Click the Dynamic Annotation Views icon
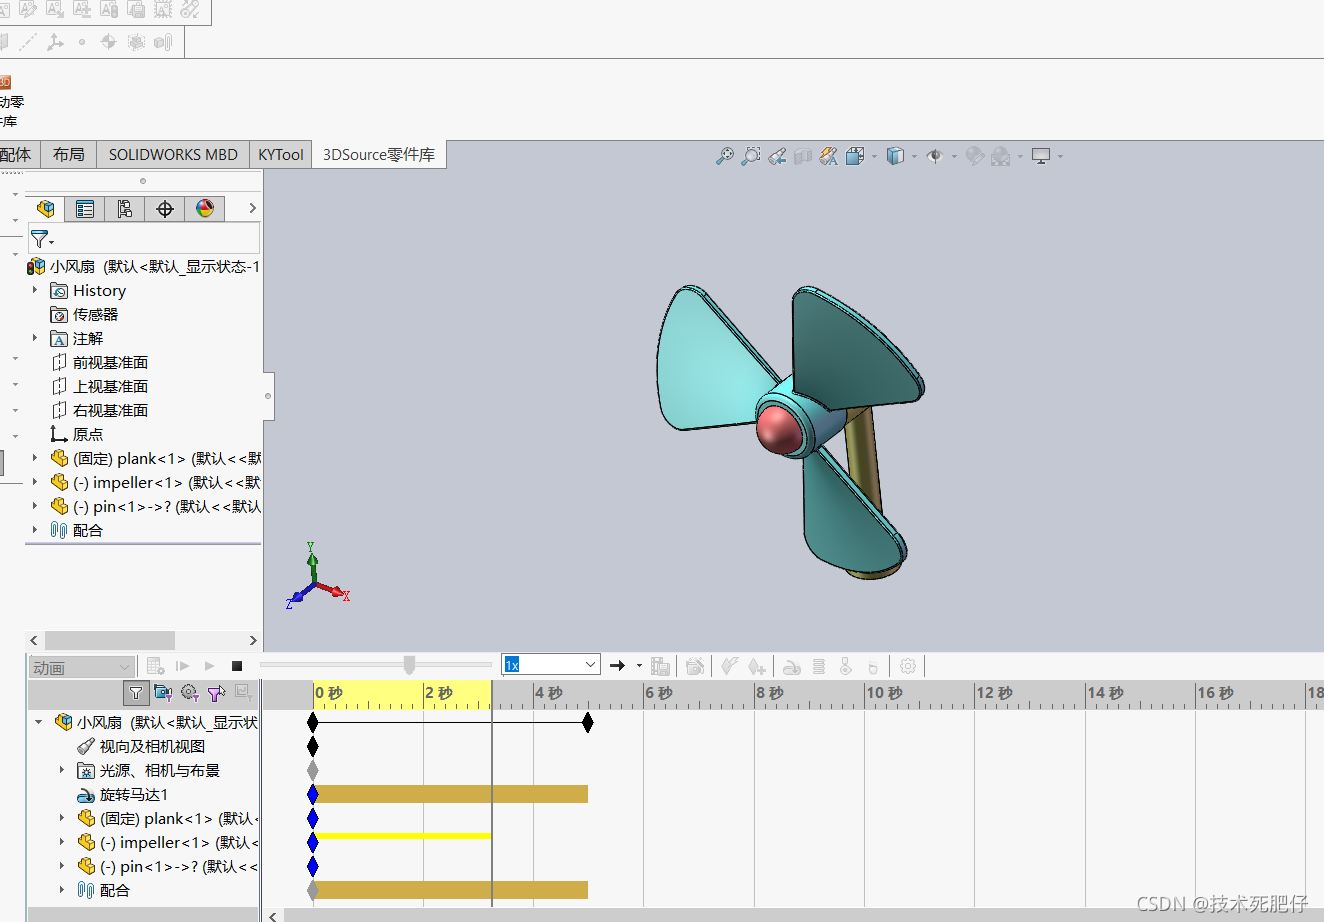This screenshot has height=922, width=1324. pyautogui.click(x=829, y=156)
